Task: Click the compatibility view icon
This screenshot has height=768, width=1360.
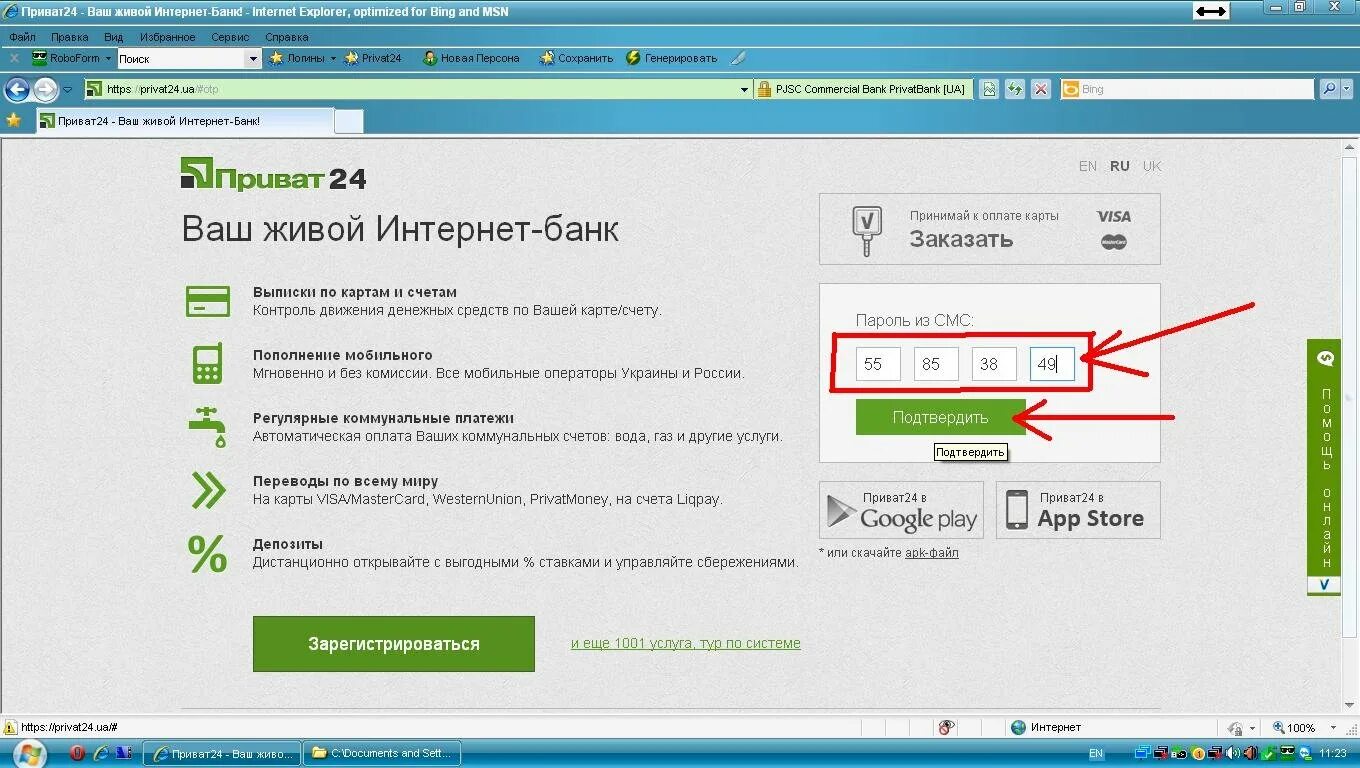Action: pos(989,89)
